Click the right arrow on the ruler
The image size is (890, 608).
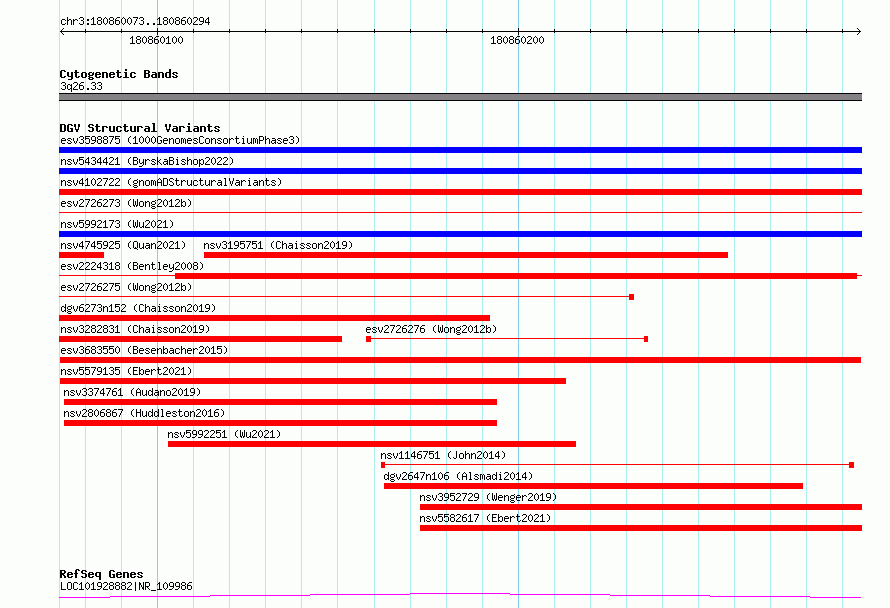tap(858, 31)
